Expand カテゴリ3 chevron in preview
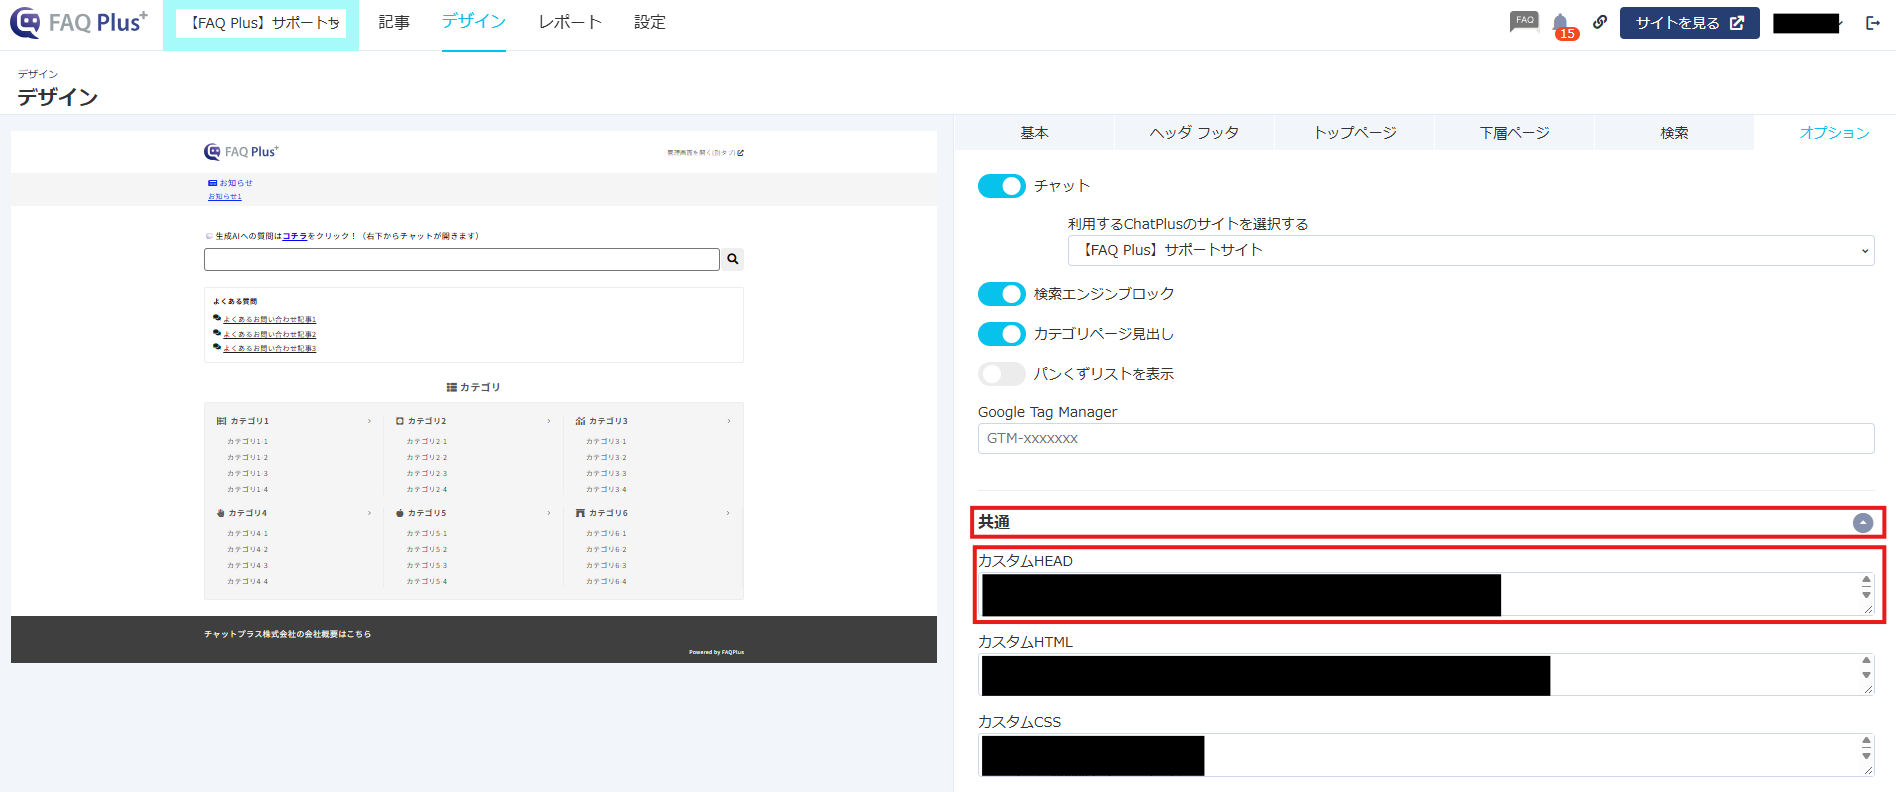 point(728,421)
